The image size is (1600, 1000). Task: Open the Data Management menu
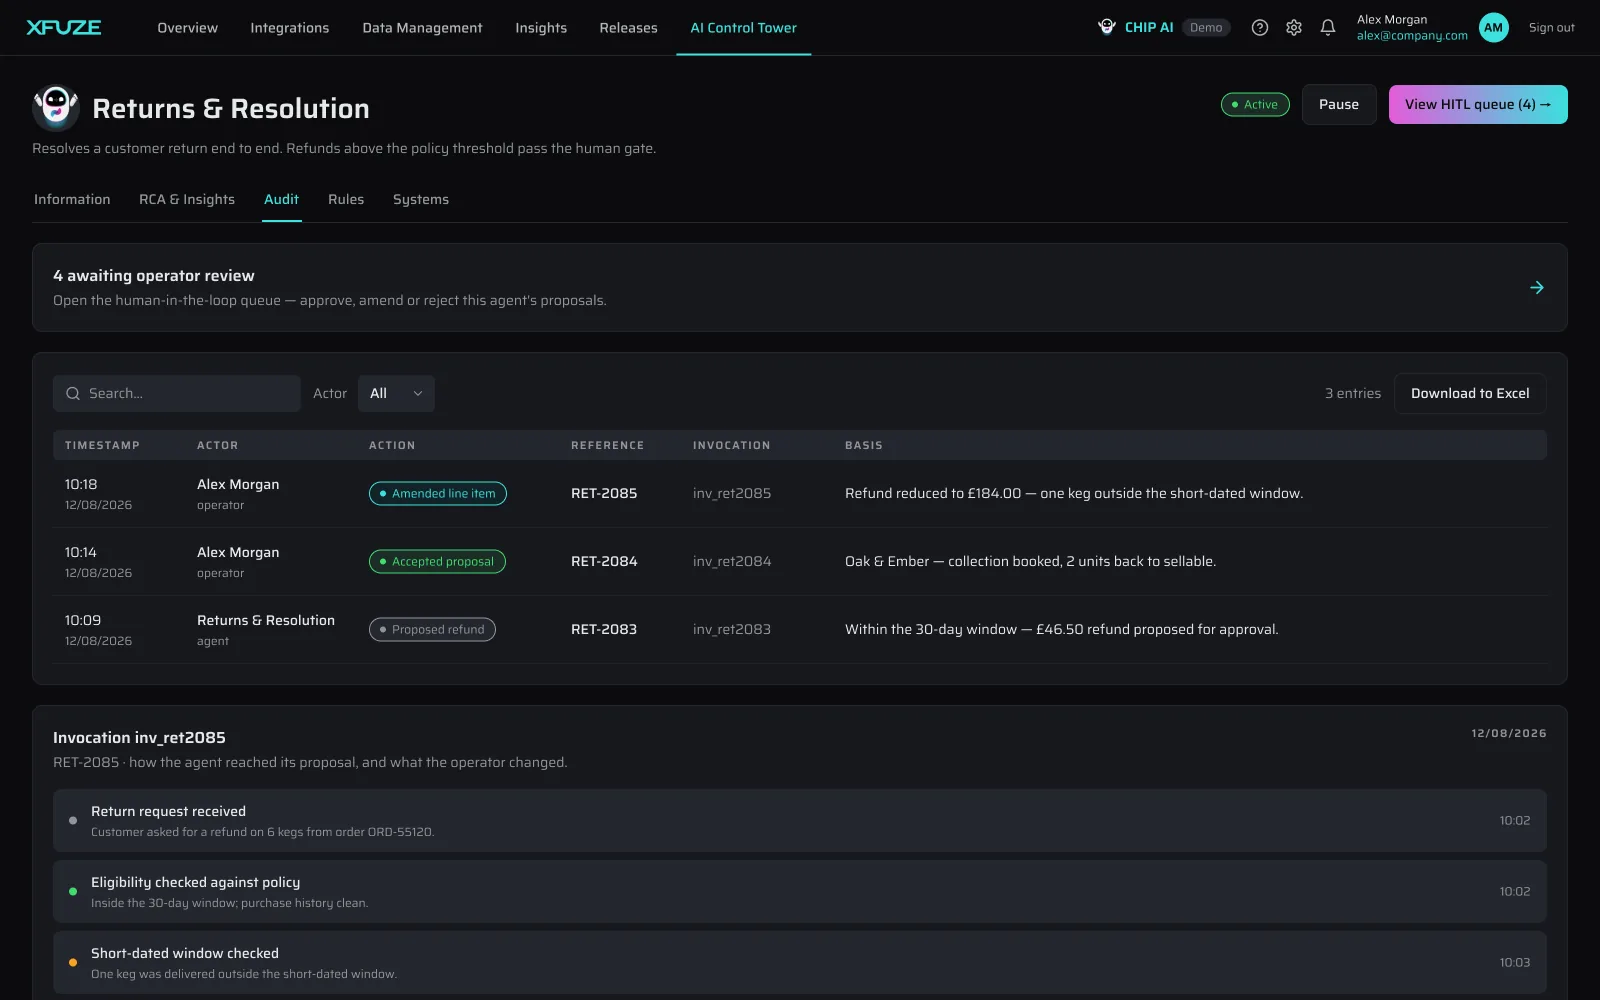(422, 28)
